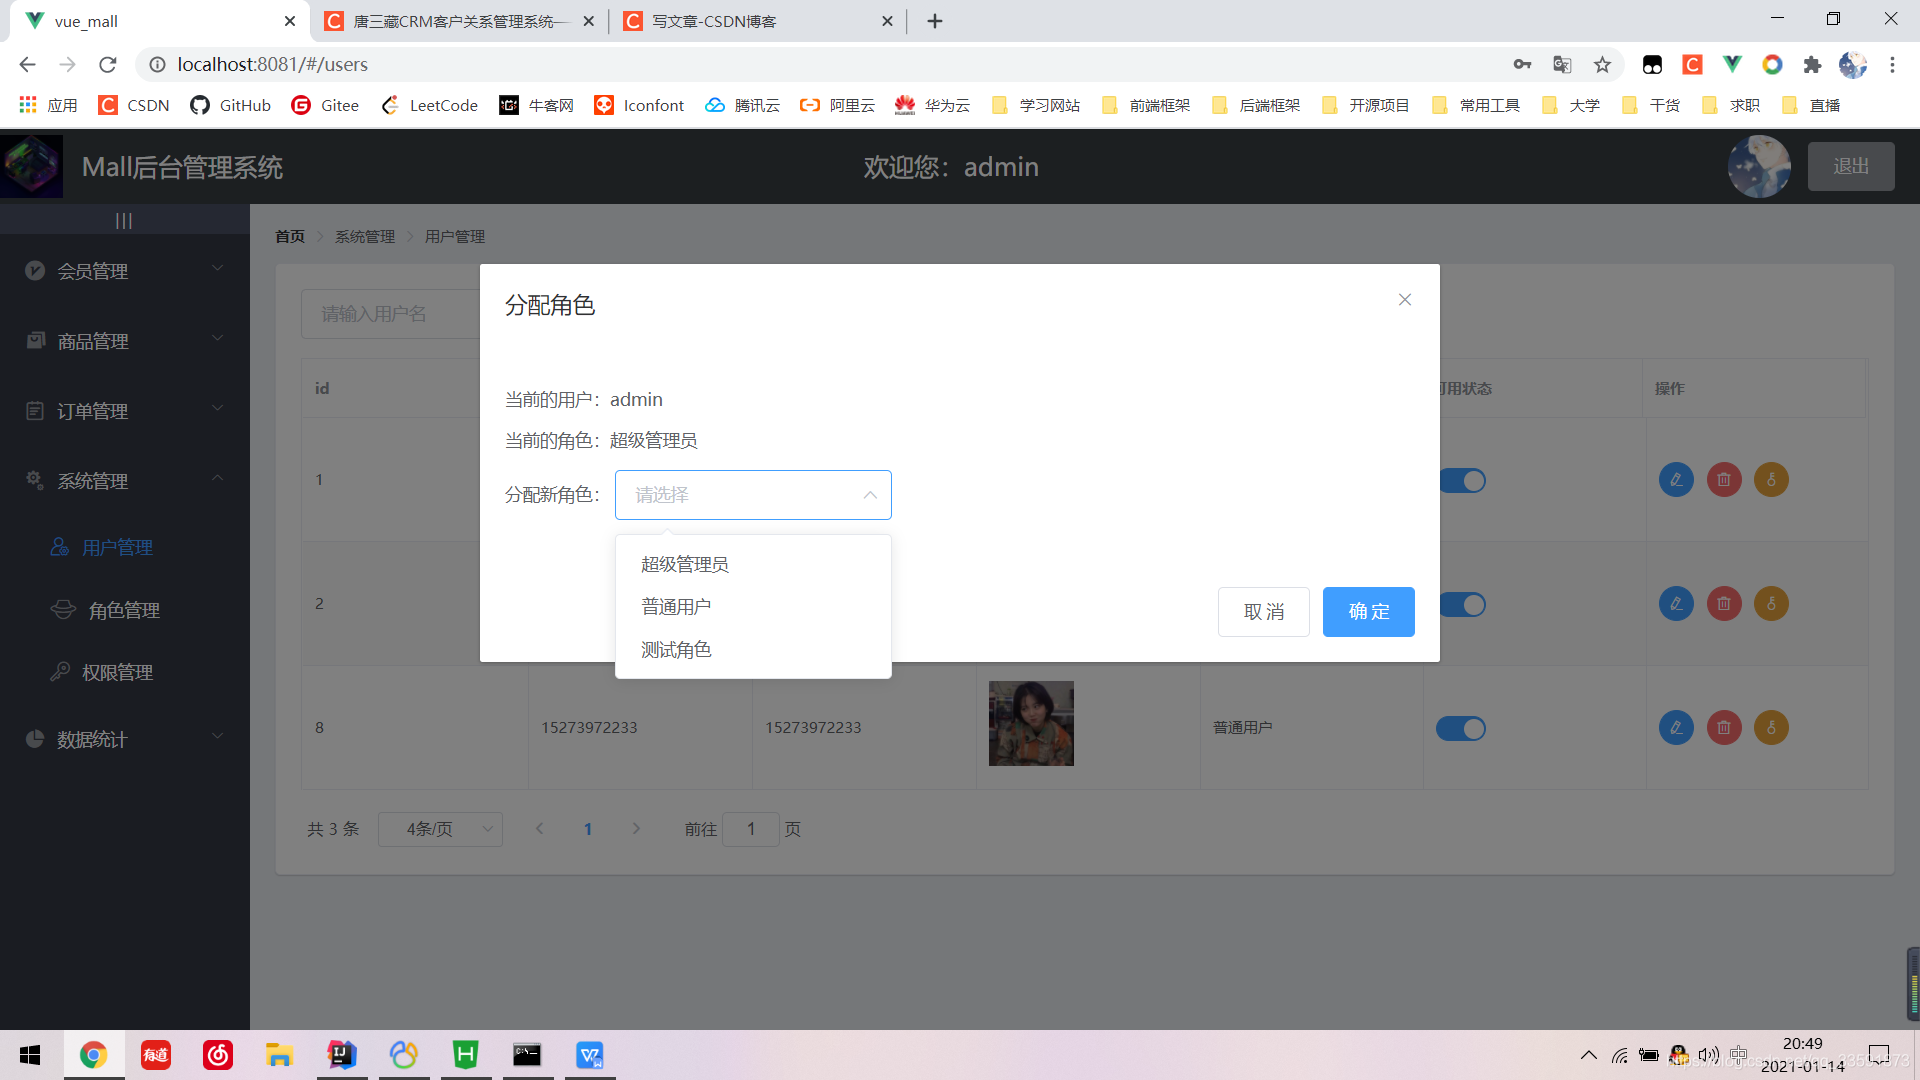Switch to the 唐三藏CRM browser tab

click(x=460, y=21)
